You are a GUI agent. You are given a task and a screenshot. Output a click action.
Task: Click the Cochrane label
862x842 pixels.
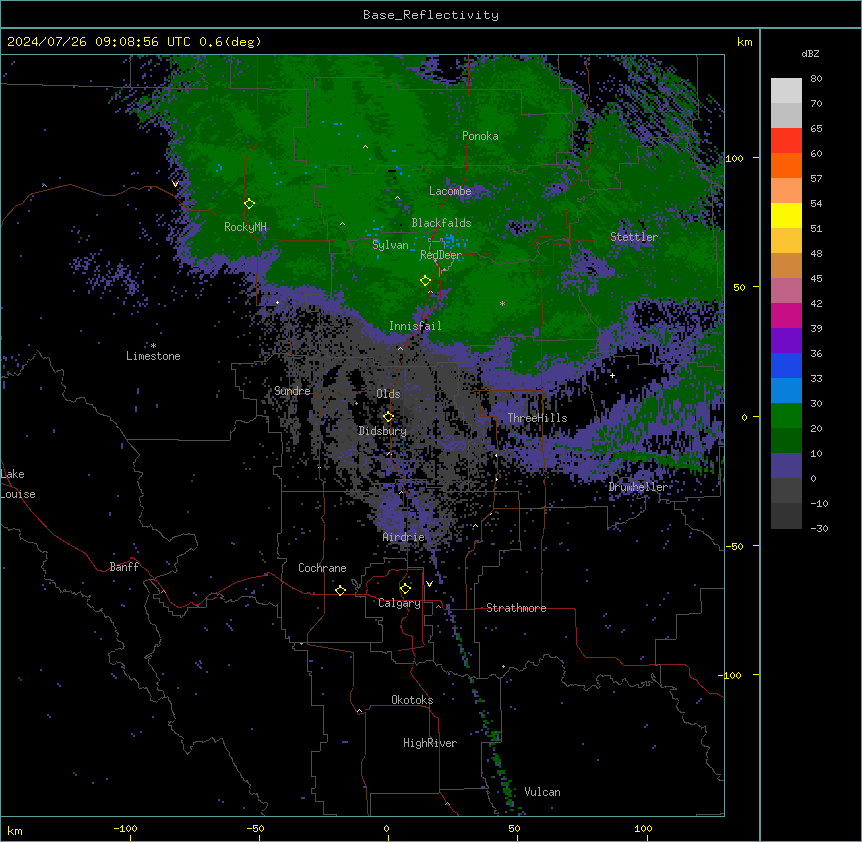point(322,568)
